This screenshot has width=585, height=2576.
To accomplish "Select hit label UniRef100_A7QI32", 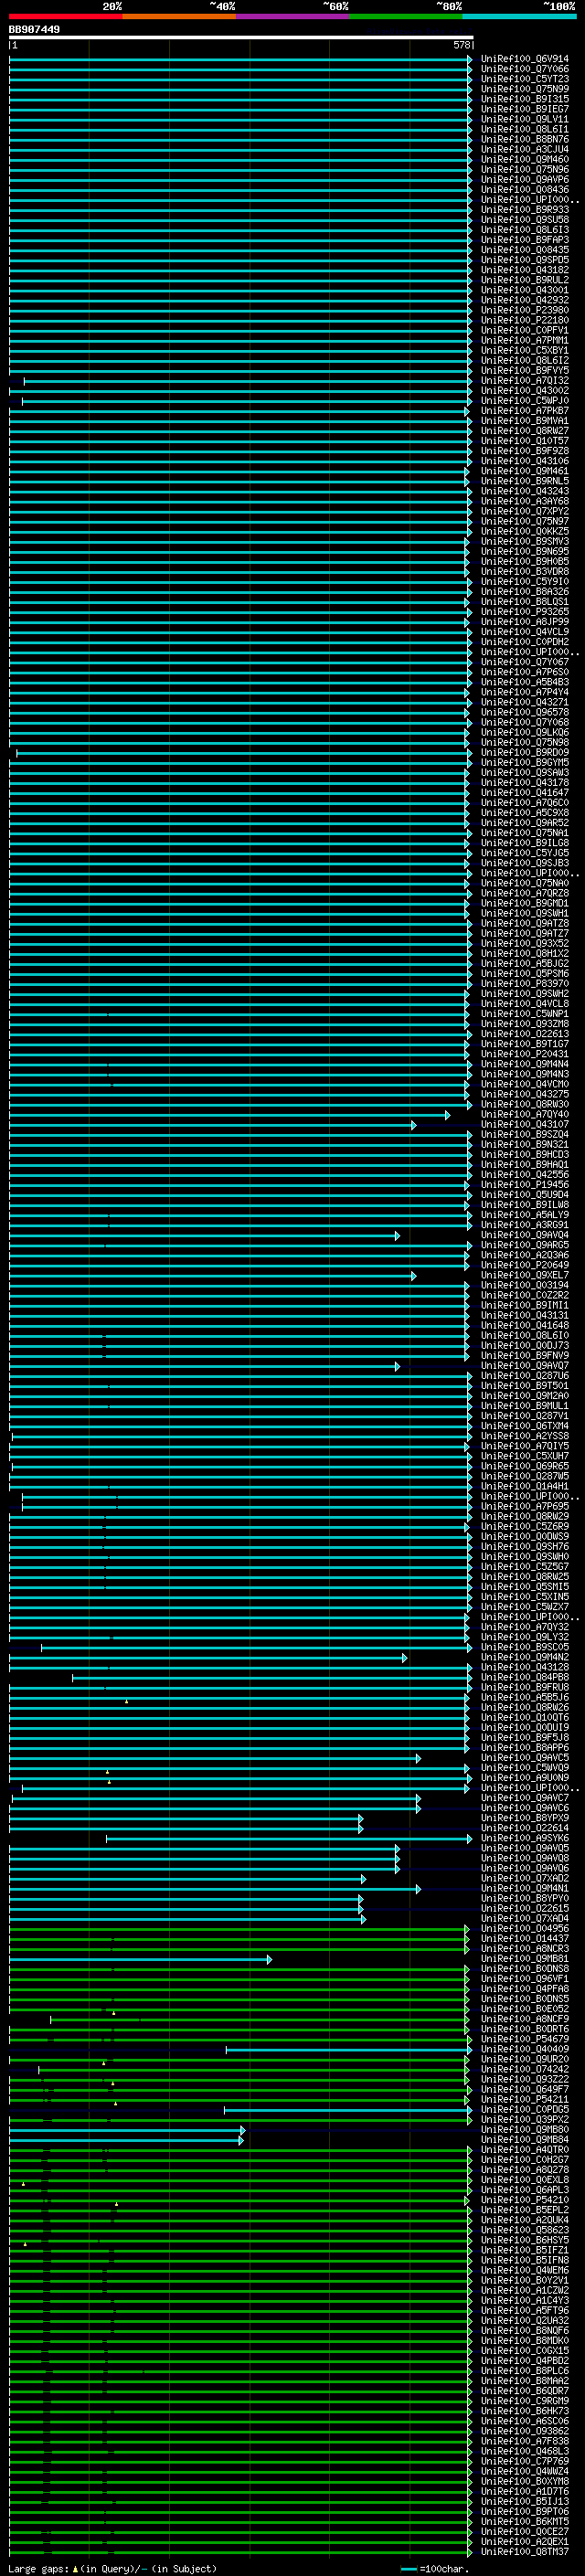I will (525, 381).
